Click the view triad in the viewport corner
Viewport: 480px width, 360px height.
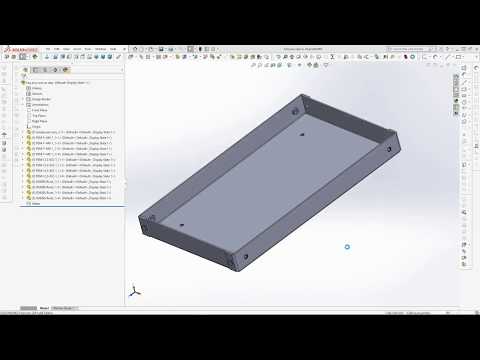tap(134, 292)
